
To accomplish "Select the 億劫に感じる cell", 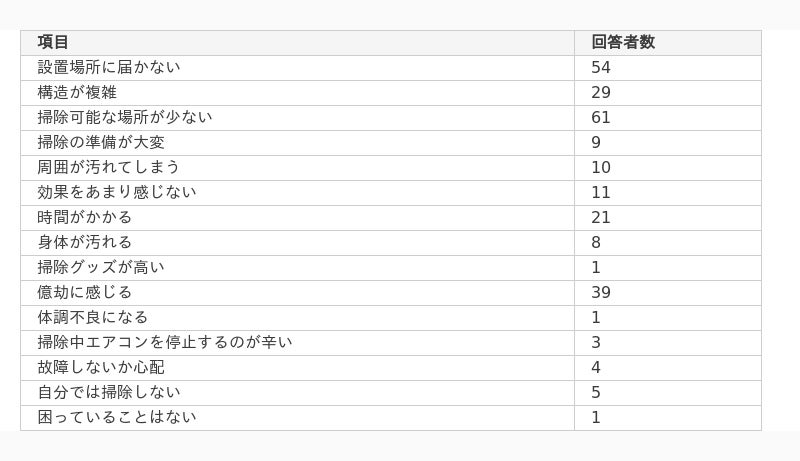I will point(297,292).
